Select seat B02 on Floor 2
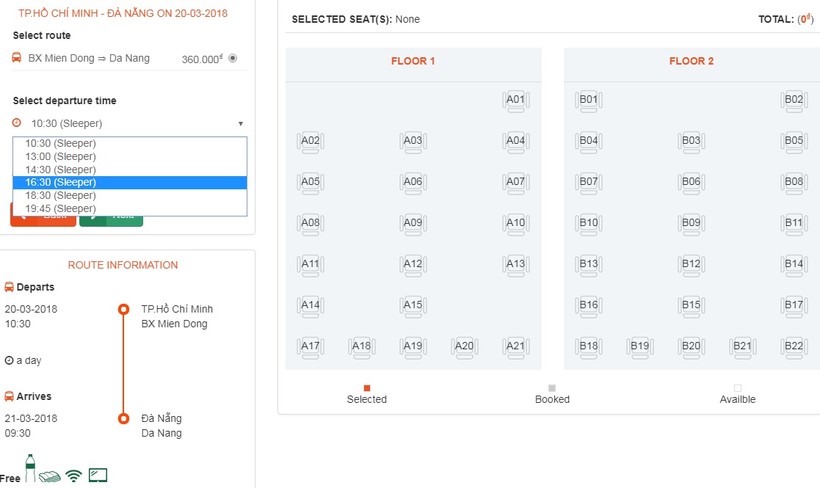820x488 pixels. click(793, 101)
